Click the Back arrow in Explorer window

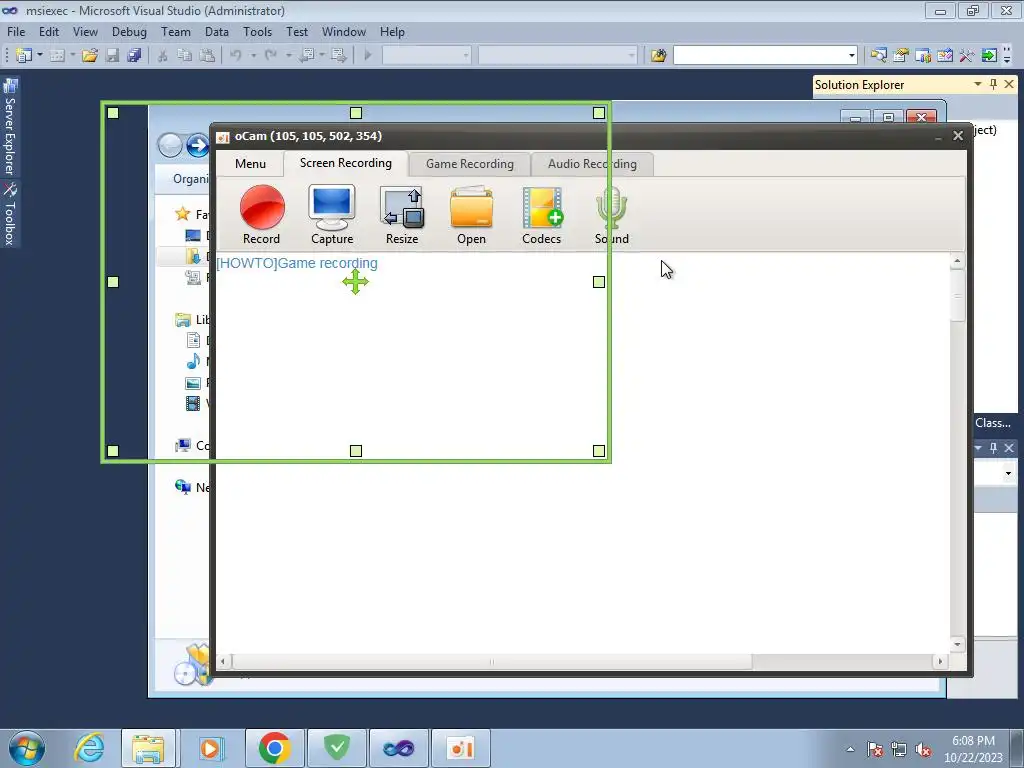tap(170, 145)
